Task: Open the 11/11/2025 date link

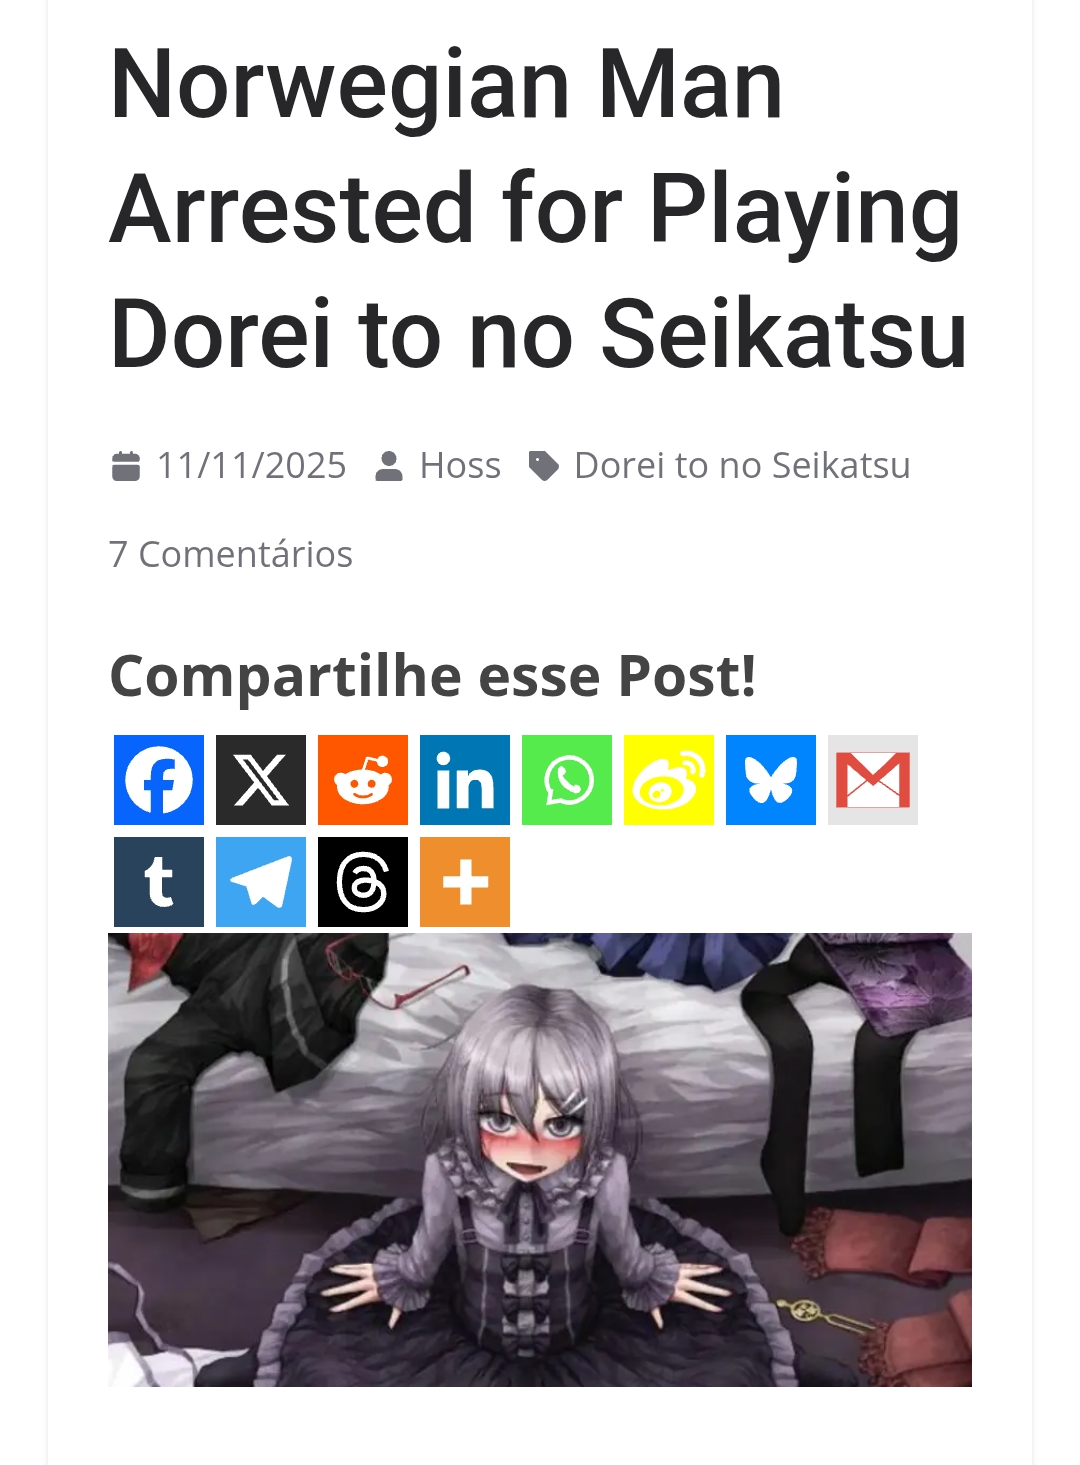Action: [x=251, y=466]
